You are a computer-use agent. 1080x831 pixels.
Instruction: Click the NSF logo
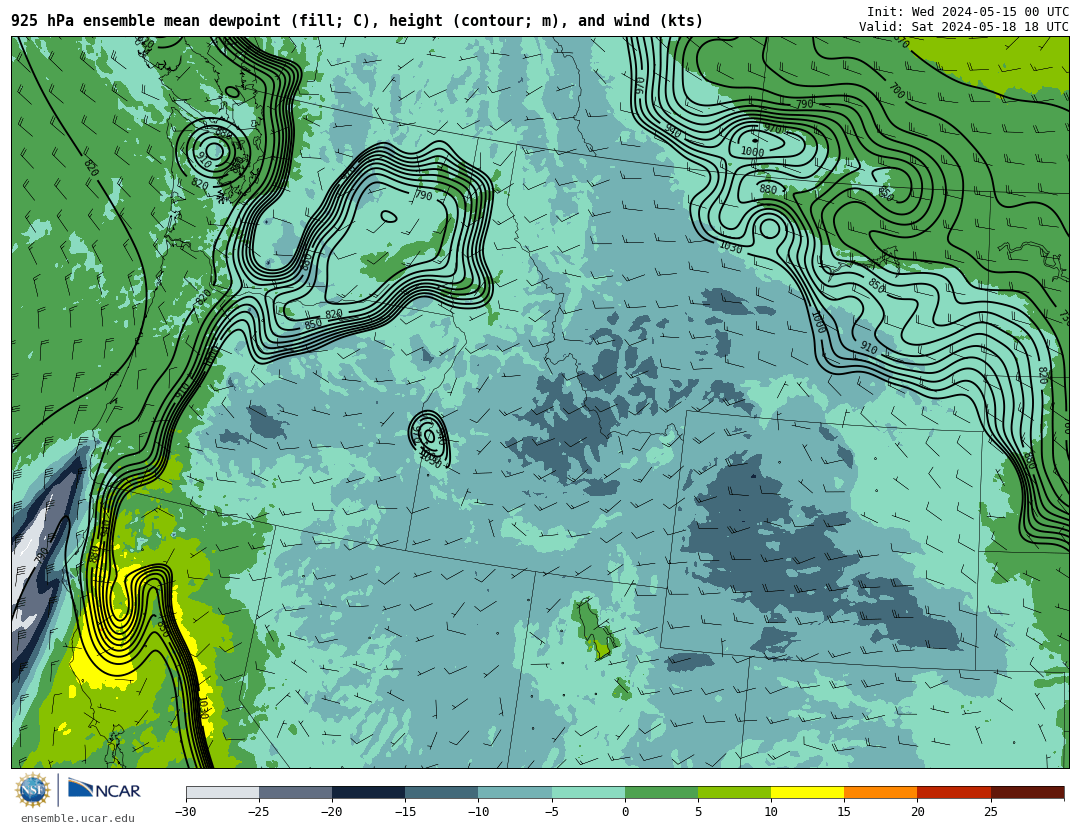32,790
